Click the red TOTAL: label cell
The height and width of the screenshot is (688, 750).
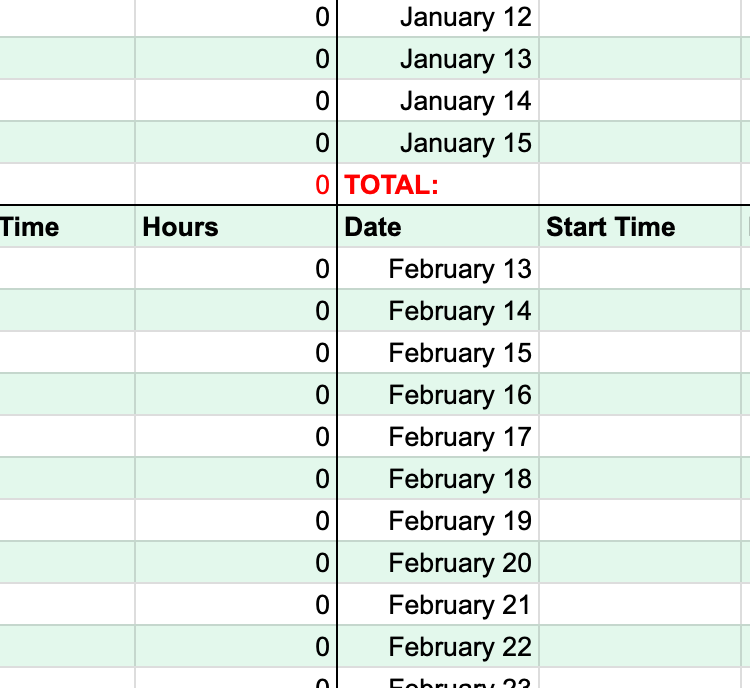point(440,185)
